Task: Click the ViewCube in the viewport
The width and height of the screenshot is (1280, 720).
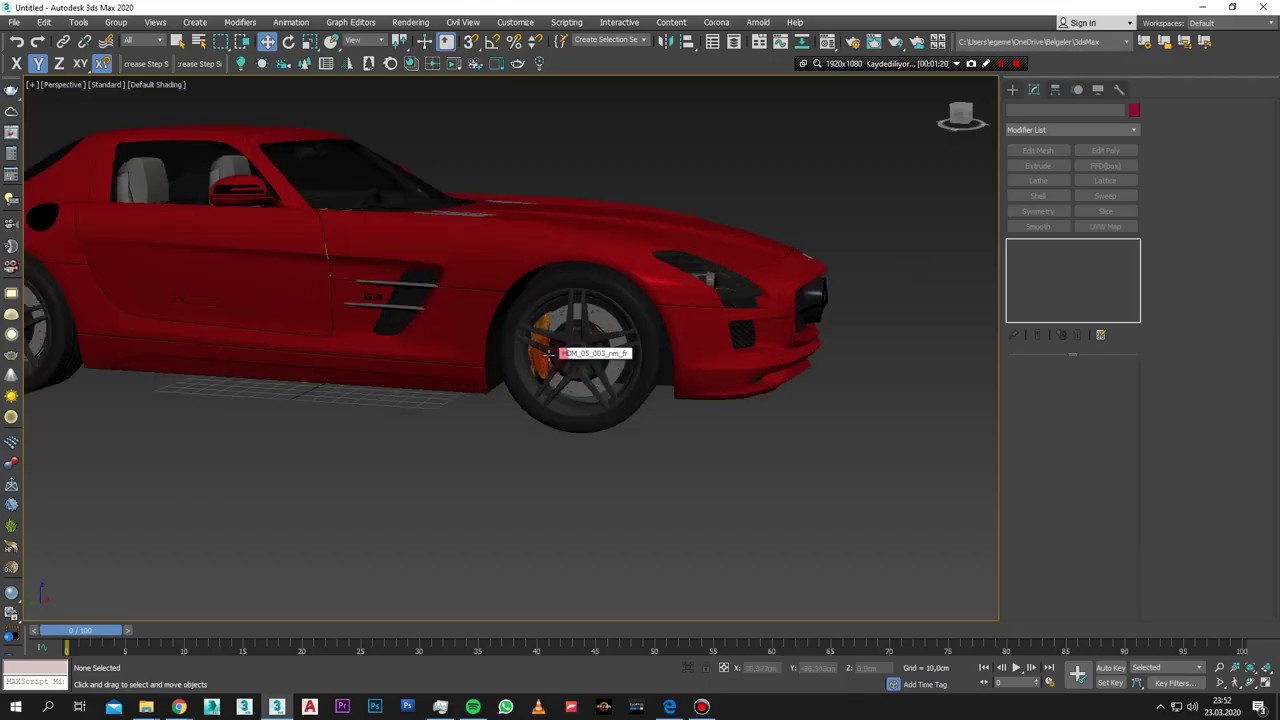Action: tap(961, 116)
